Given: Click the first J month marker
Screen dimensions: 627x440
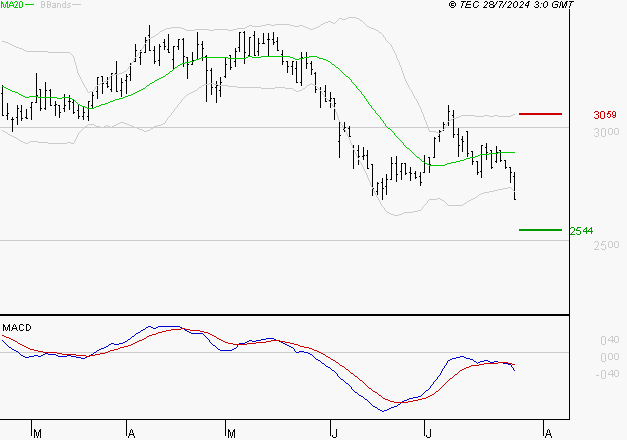Looking at the screenshot, I should pos(334,434).
